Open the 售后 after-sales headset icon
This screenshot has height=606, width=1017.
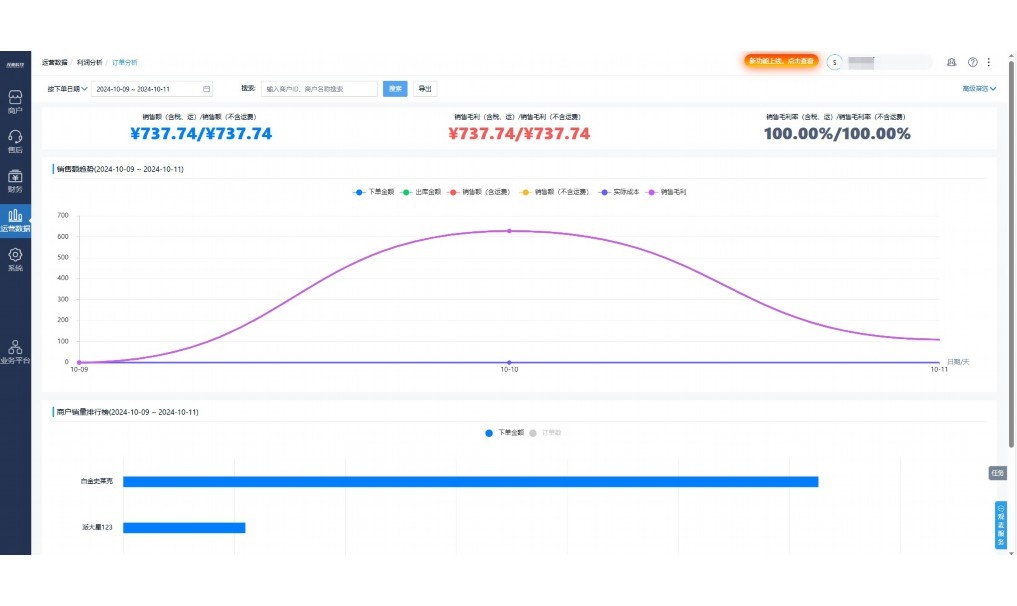[x=15, y=140]
